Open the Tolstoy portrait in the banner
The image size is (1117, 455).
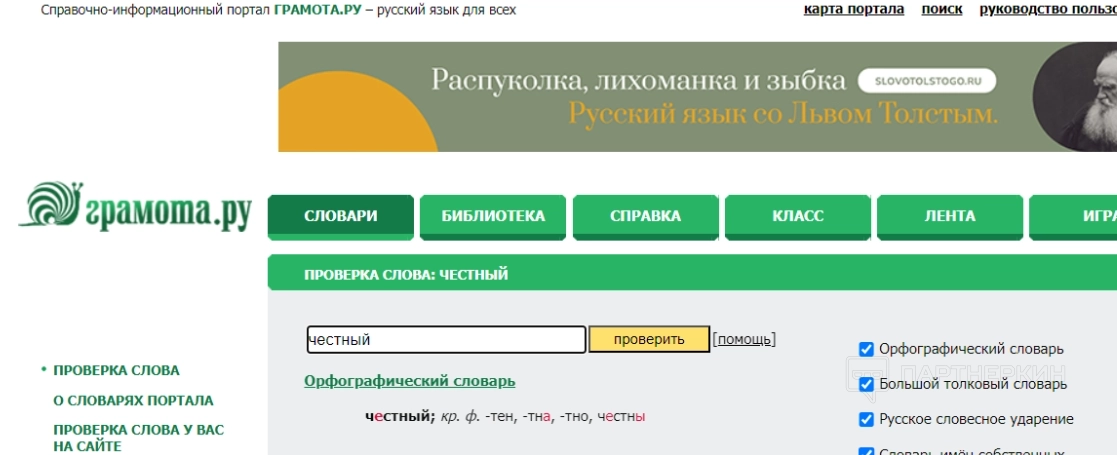pyautogui.click(x=1076, y=97)
